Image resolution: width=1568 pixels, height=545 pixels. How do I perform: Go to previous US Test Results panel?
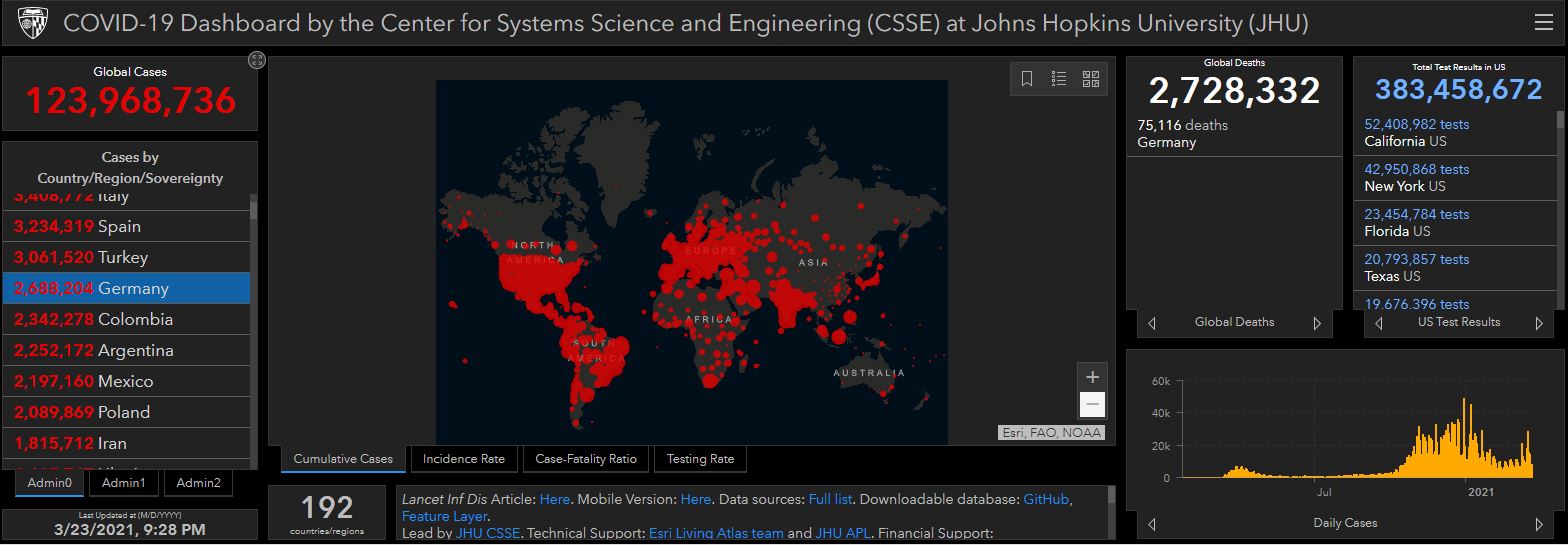pos(1379,323)
